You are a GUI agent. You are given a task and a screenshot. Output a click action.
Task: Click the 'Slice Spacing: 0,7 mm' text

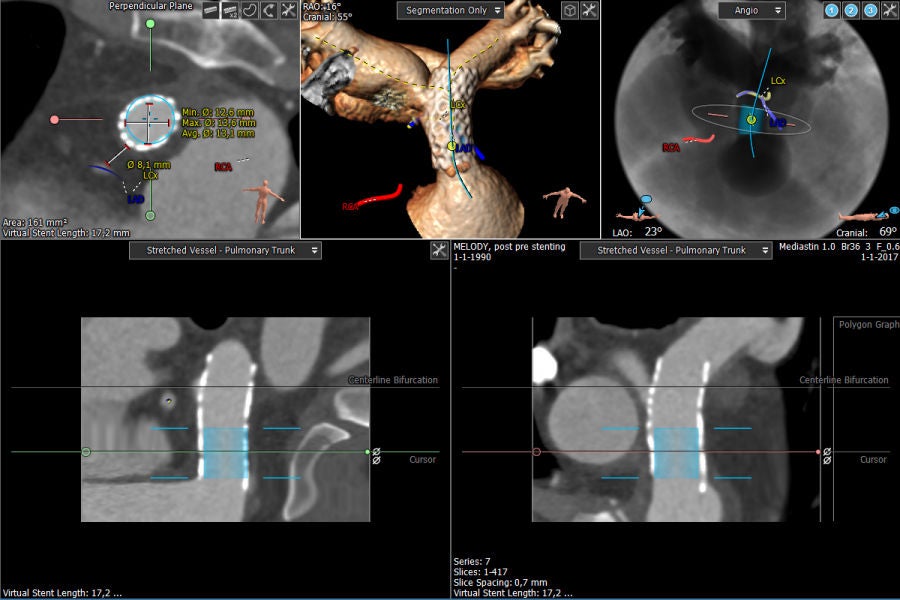point(501,582)
